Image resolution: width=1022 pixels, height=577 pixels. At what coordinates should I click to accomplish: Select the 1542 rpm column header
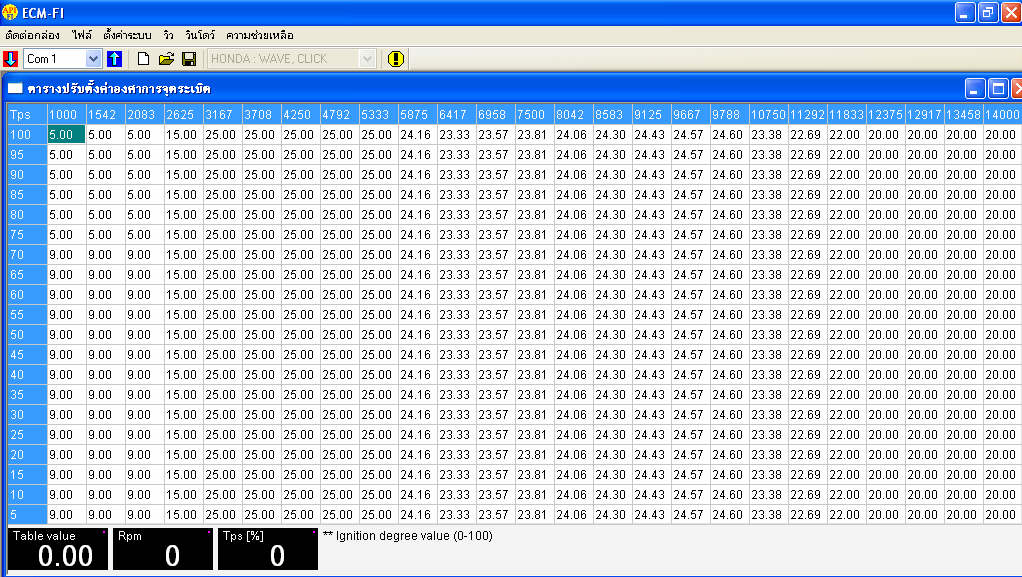click(106, 114)
